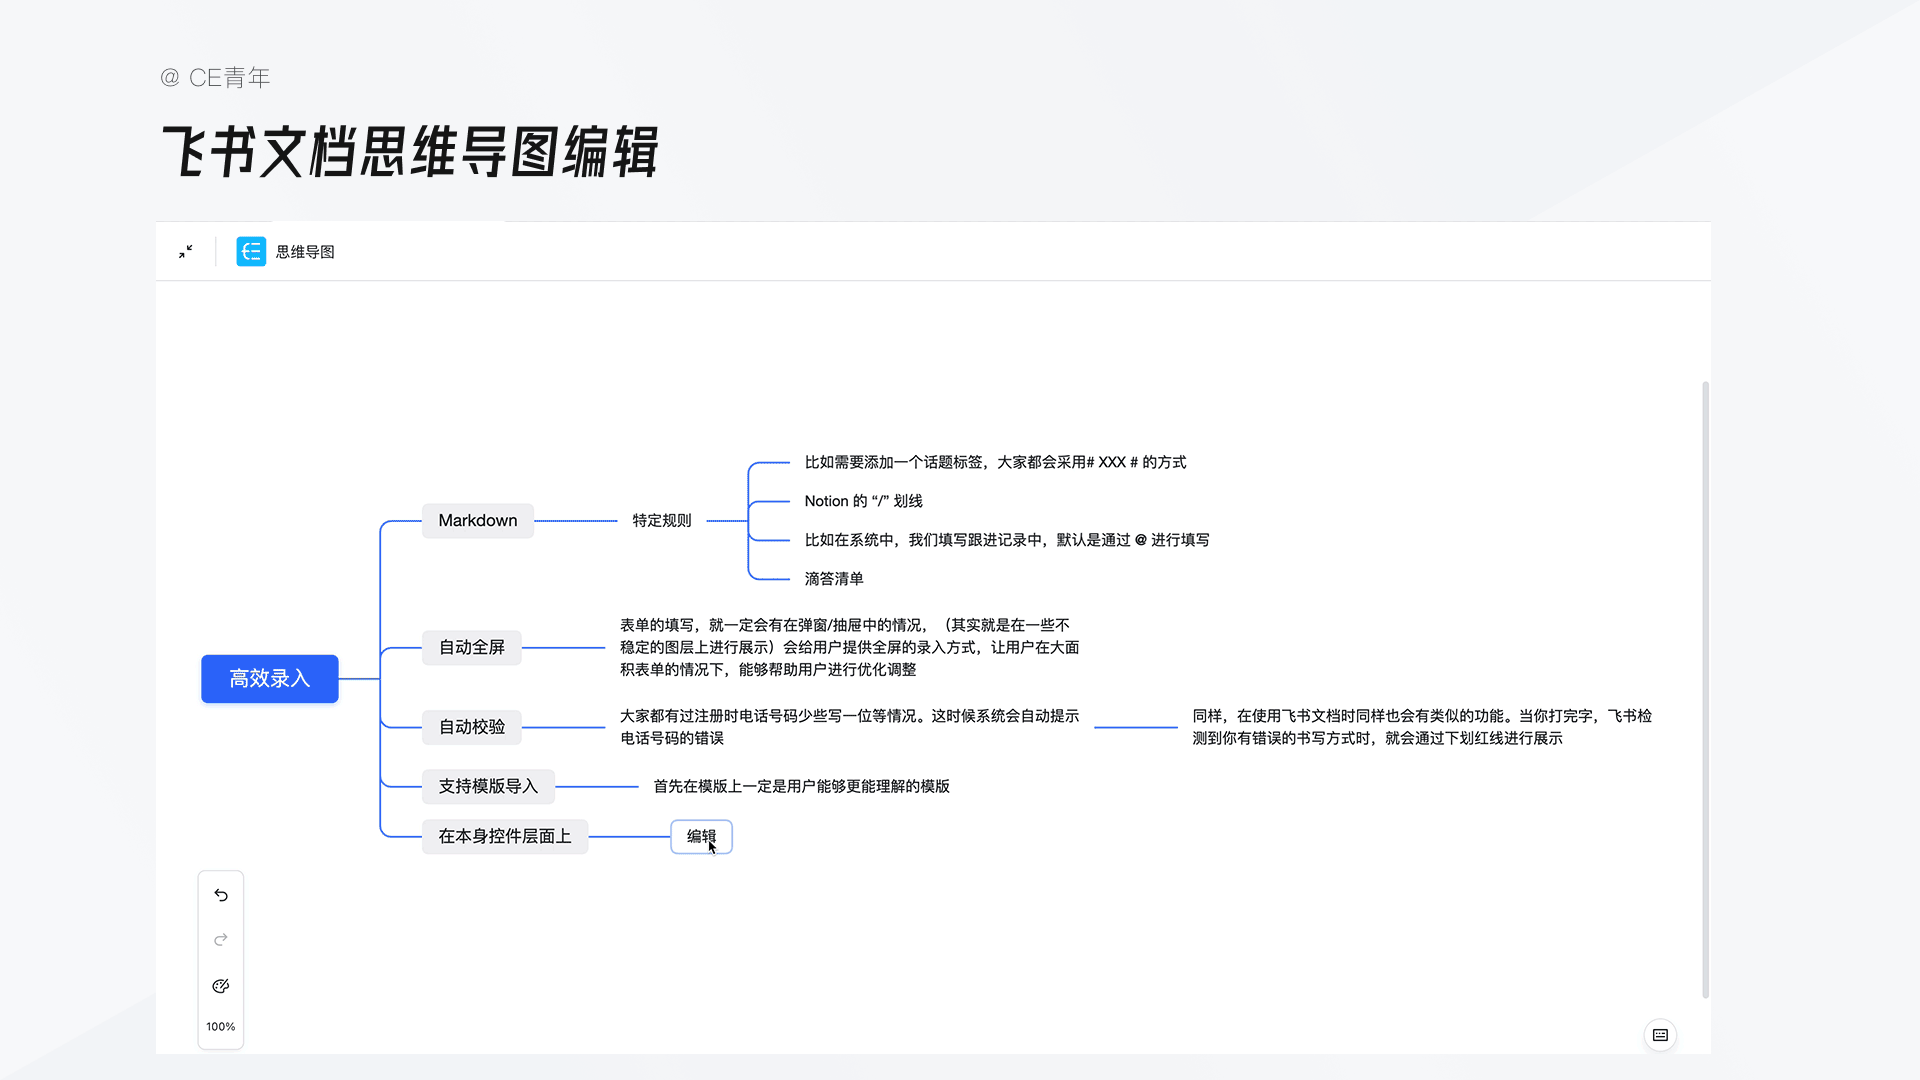Click the vertical scrollbar on the canvas
The width and height of the screenshot is (1920, 1080).
point(1706,689)
